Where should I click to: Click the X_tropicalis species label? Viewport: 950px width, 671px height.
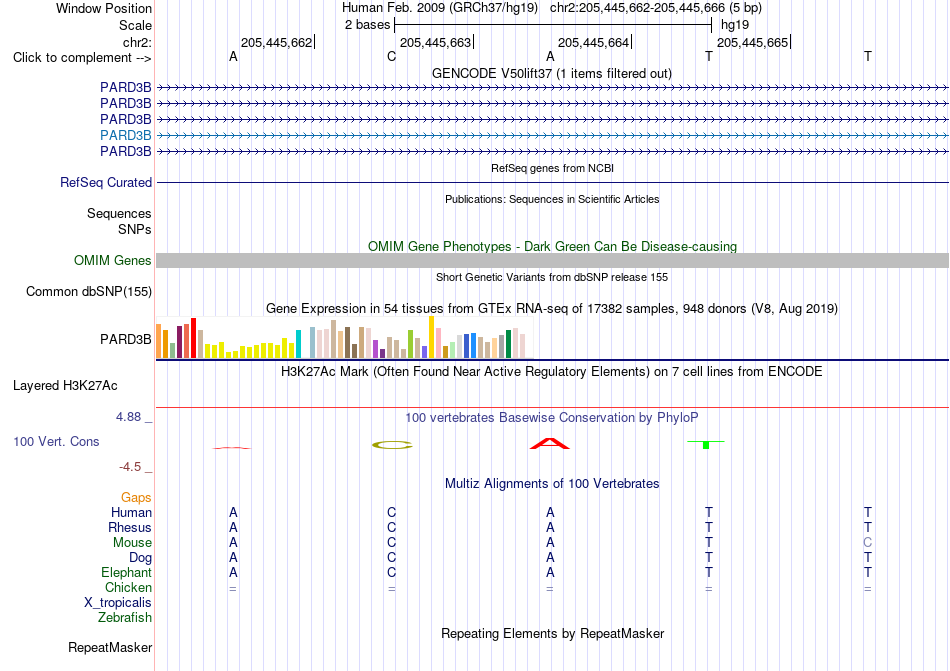click(x=118, y=603)
